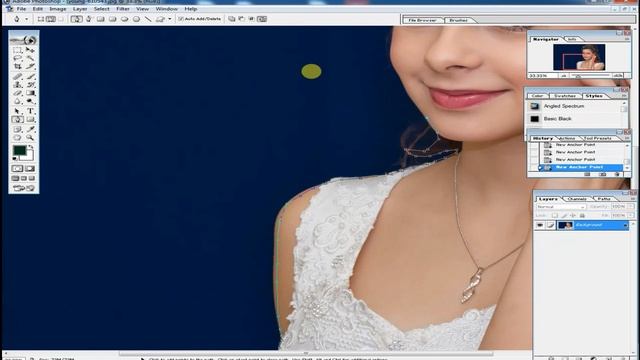This screenshot has width=640, height=360.
Task: Open the File menu
Action: tap(21, 9)
